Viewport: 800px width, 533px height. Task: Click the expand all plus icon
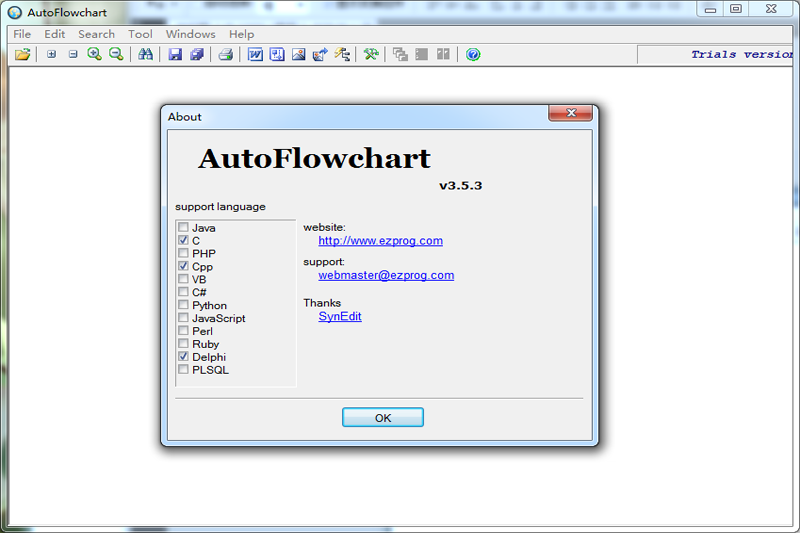[51, 54]
